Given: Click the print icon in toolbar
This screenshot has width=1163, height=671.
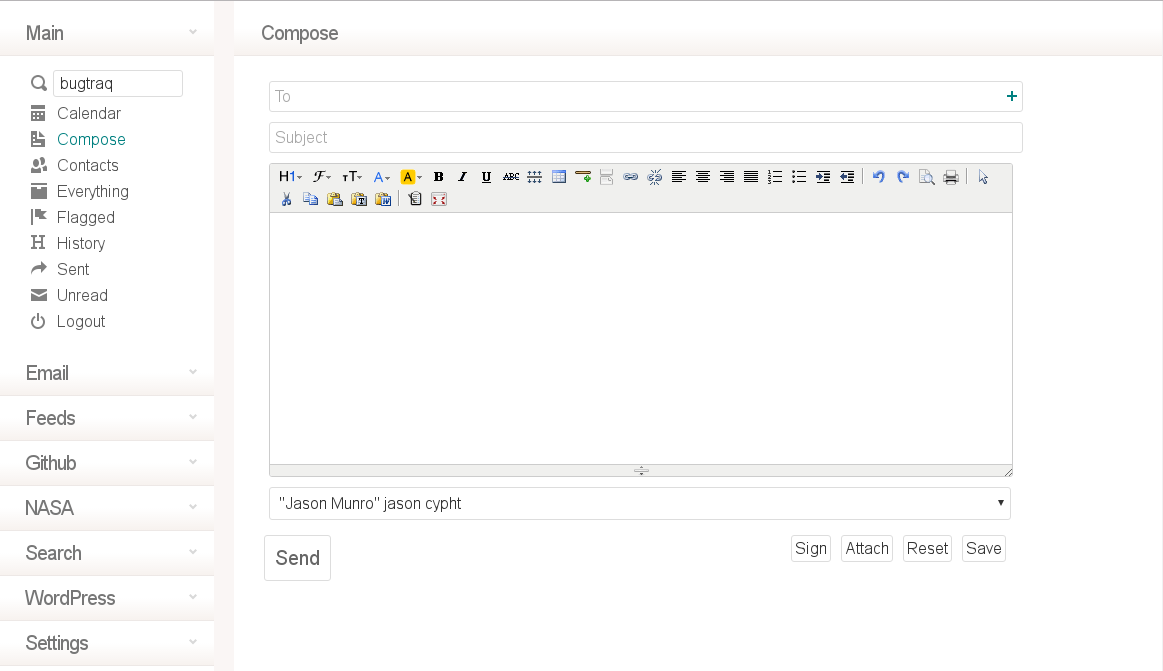Looking at the screenshot, I should 951,177.
